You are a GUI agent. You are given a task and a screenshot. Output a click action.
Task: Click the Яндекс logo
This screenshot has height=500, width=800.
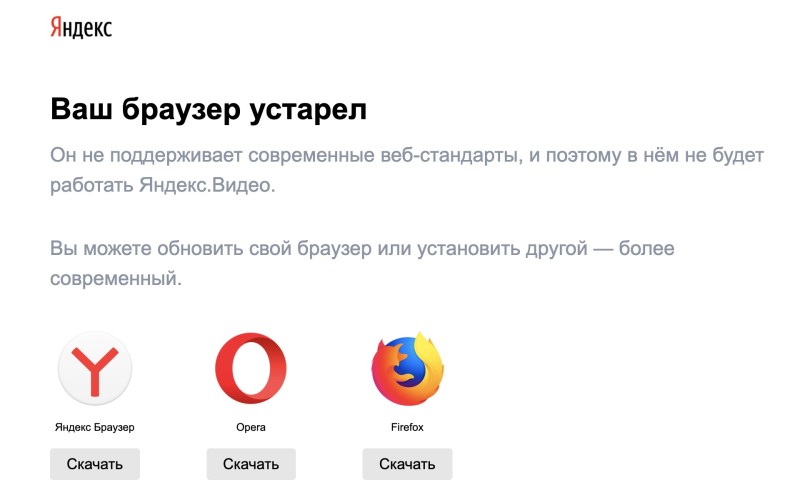[x=81, y=27]
